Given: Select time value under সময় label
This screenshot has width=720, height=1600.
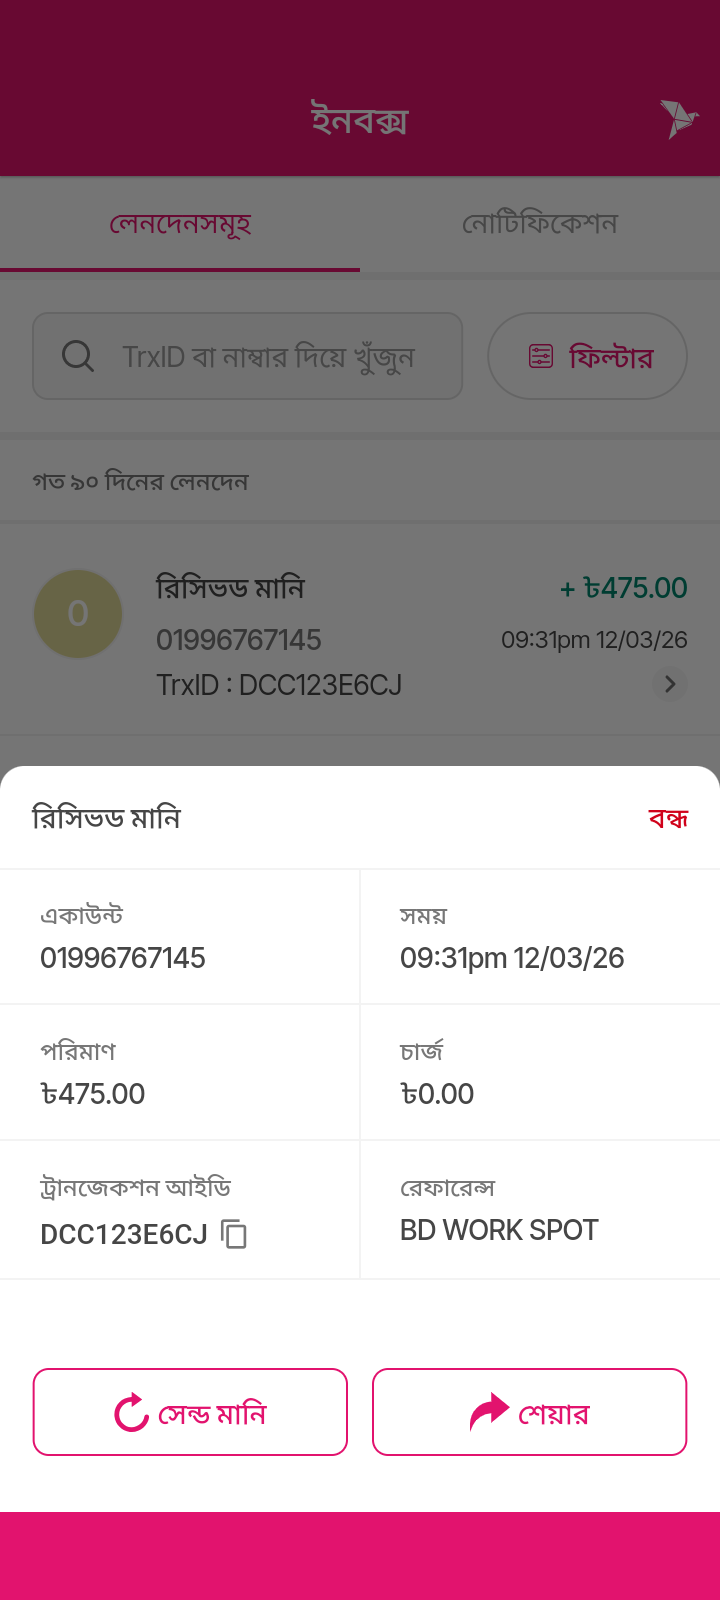Looking at the screenshot, I should pyautogui.click(x=512, y=958).
